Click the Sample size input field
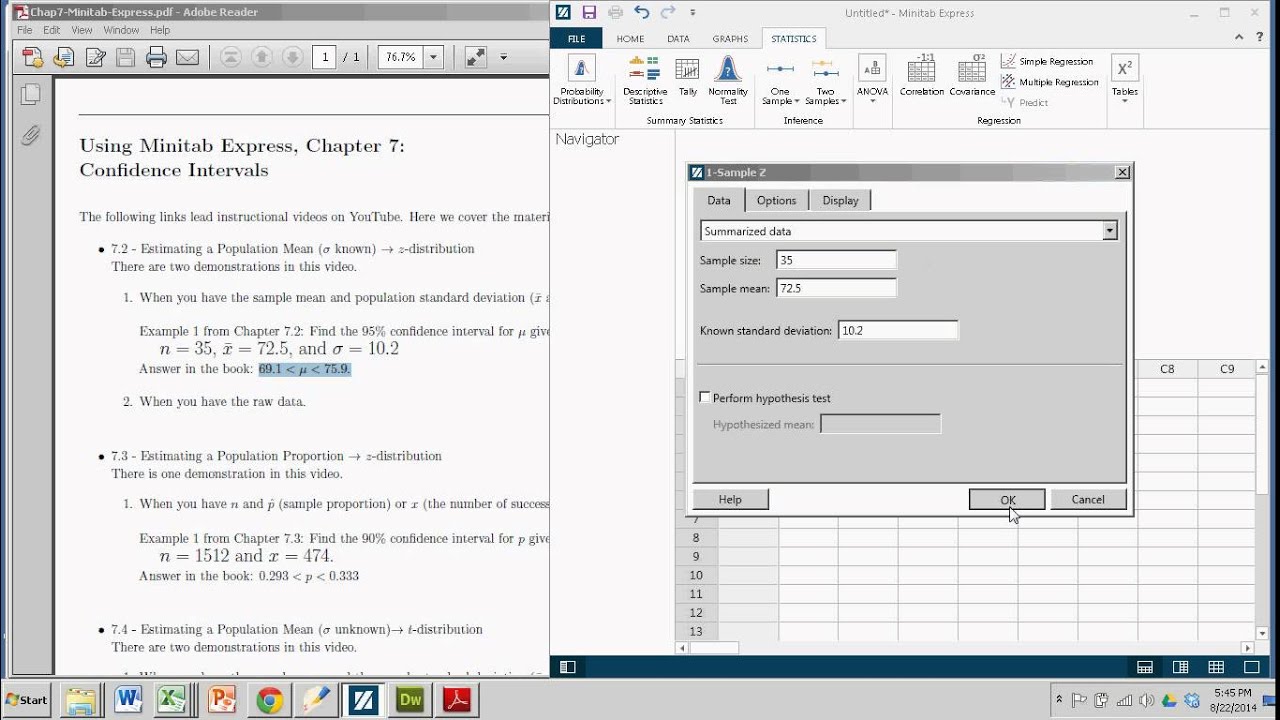1280x720 pixels. coord(836,260)
